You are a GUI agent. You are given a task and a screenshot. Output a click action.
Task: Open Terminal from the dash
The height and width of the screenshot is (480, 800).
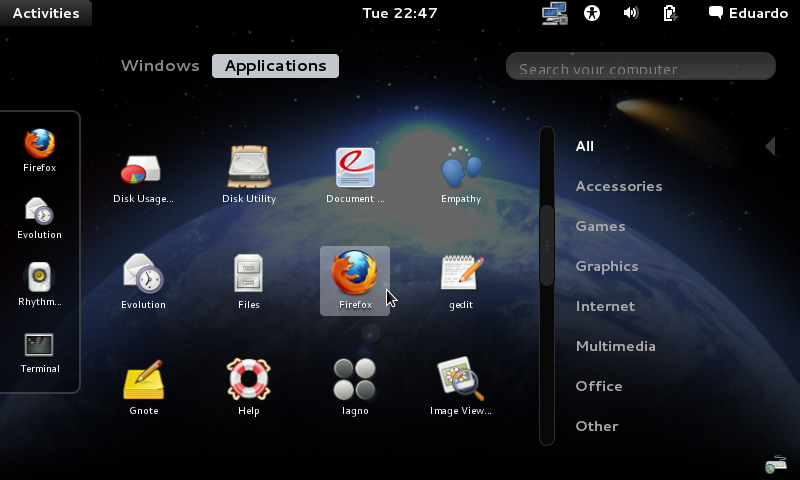(39, 352)
